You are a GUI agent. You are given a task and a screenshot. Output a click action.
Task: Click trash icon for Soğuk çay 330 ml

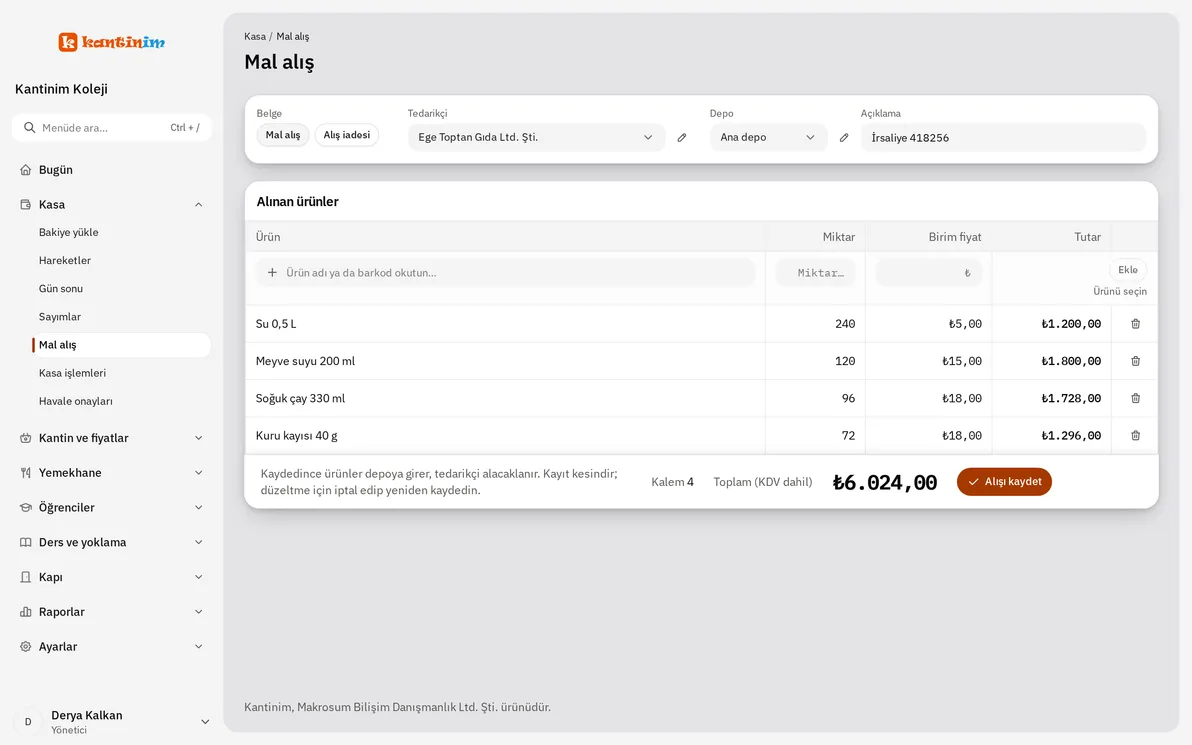(1135, 398)
